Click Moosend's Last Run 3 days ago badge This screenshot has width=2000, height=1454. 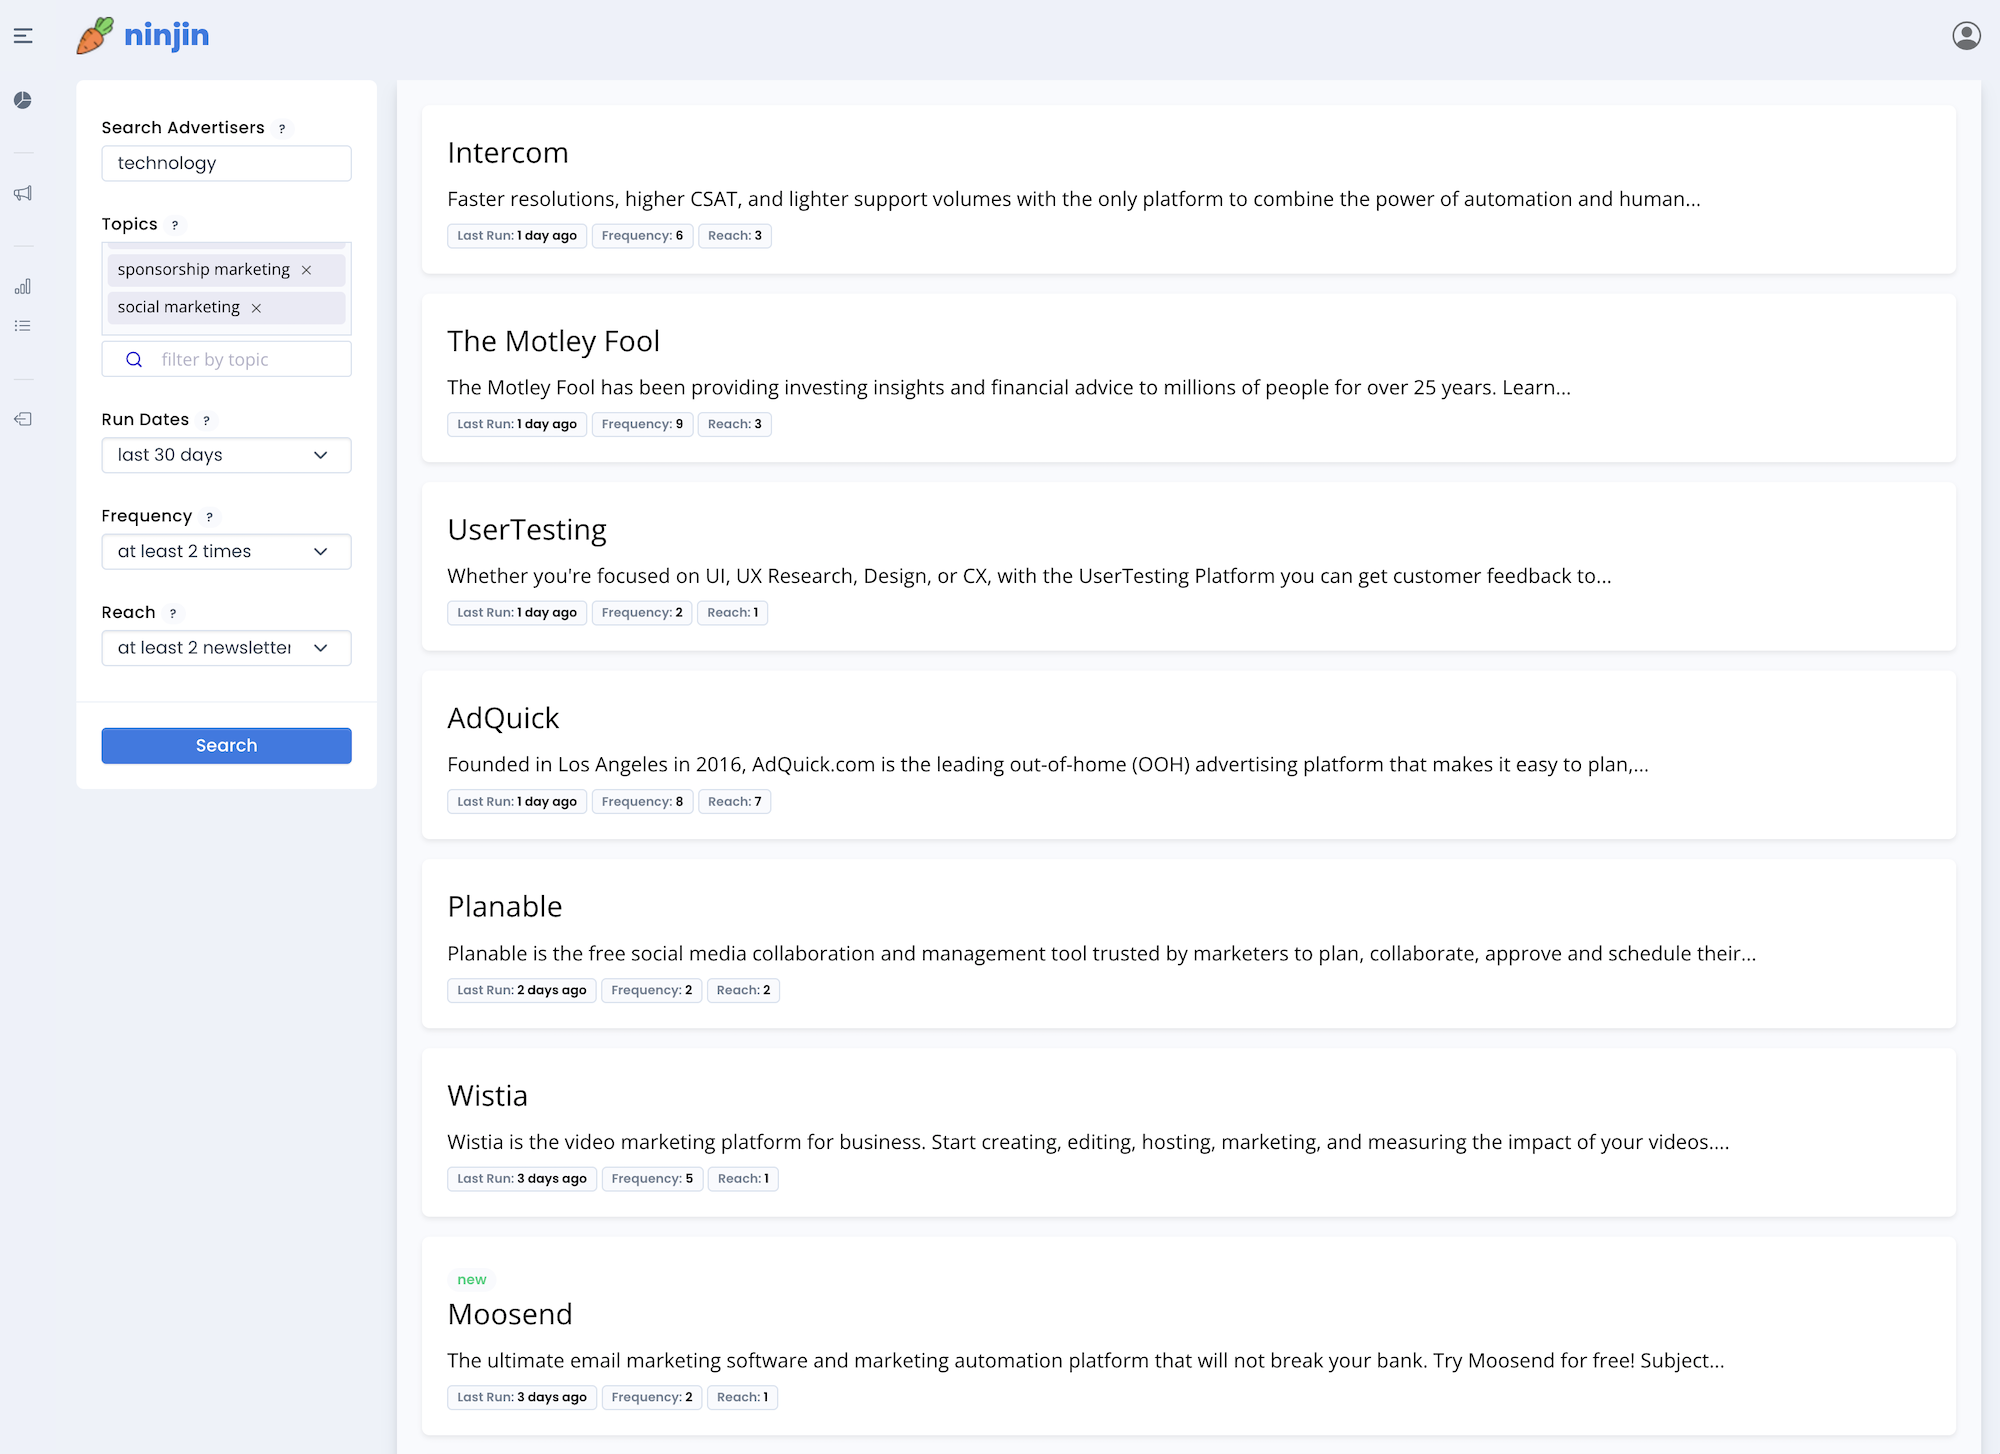[522, 1398]
